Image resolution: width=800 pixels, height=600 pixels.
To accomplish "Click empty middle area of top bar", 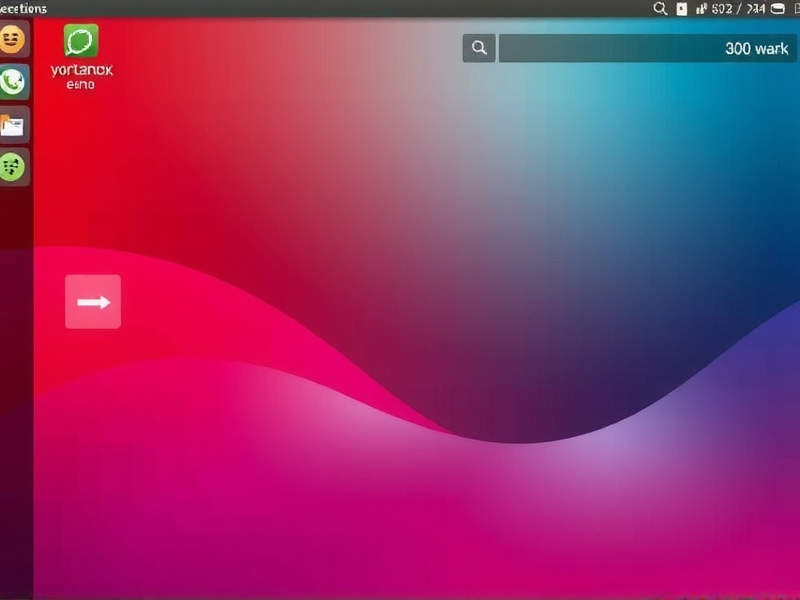I will (350, 8).
